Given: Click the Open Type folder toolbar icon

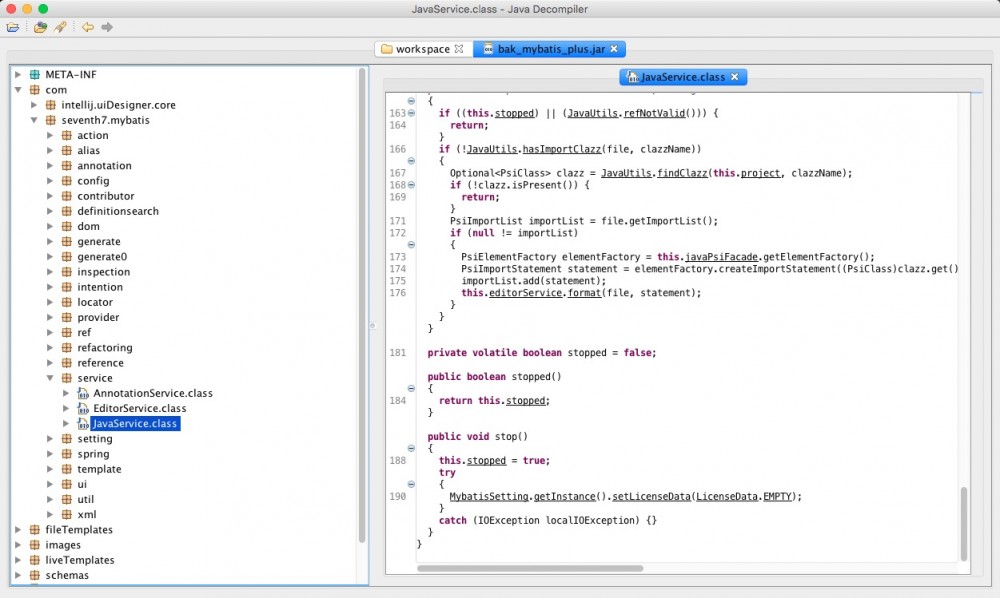Looking at the screenshot, I should click(x=40, y=27).
